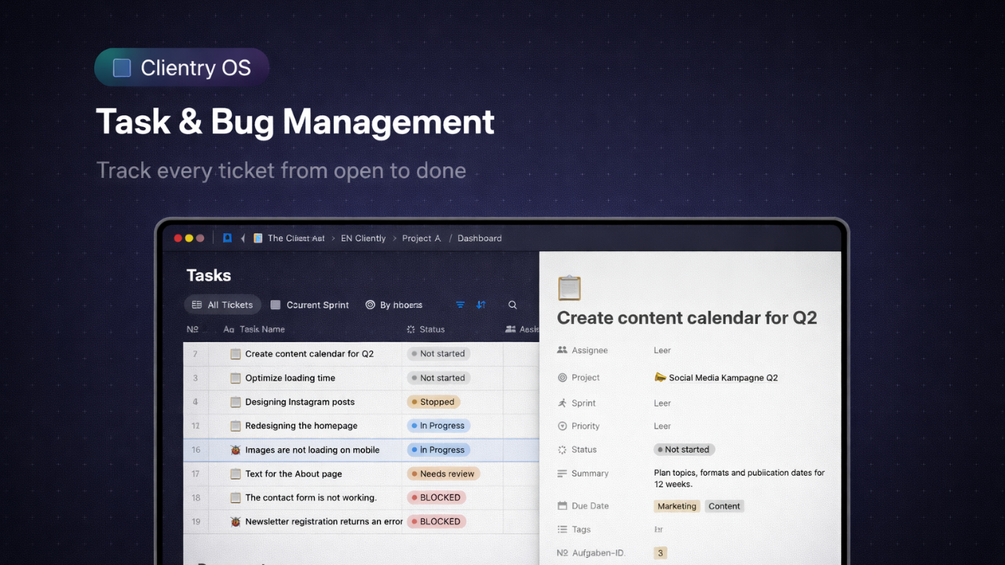Open the Needs review status badge

tap(443, 474)
